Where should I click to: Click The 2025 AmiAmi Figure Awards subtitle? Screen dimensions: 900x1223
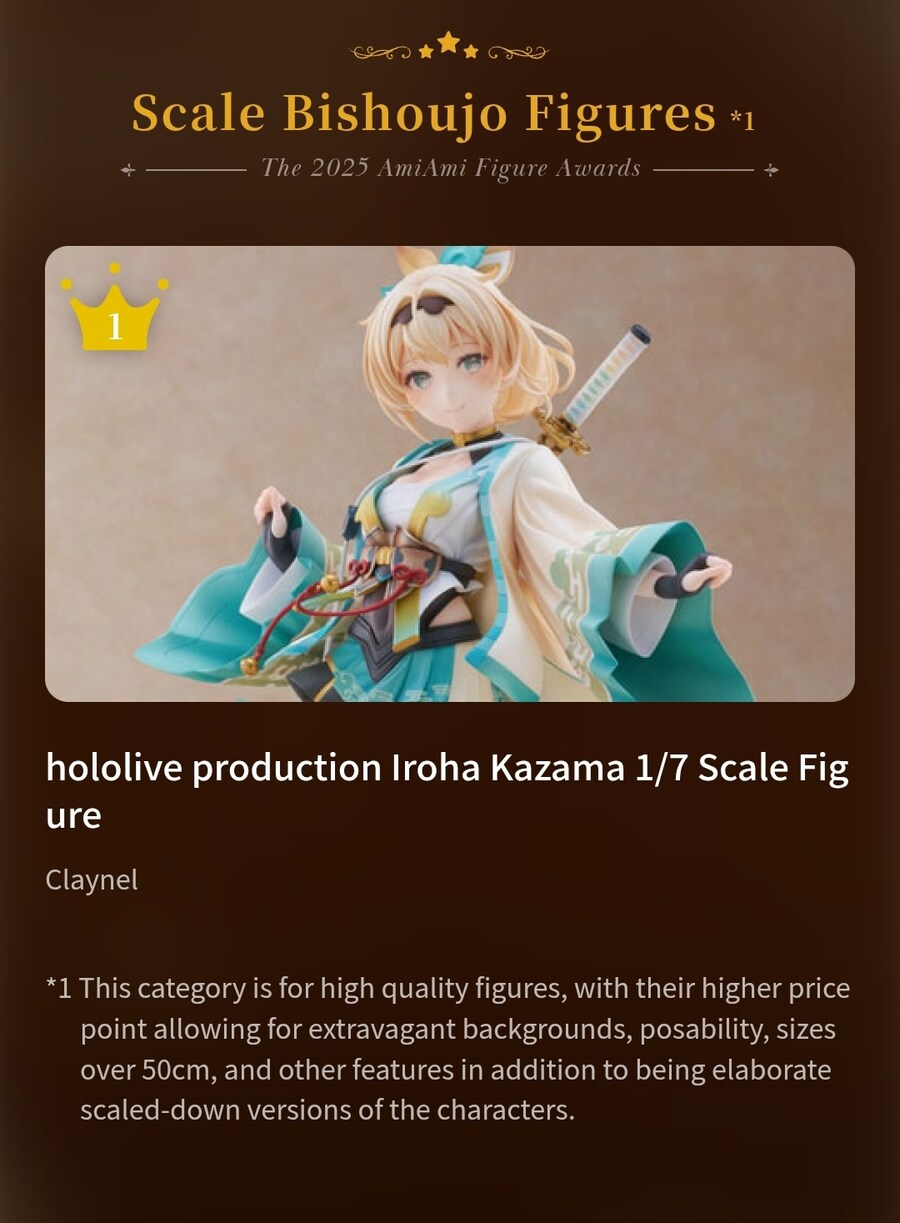coord(450,168)
